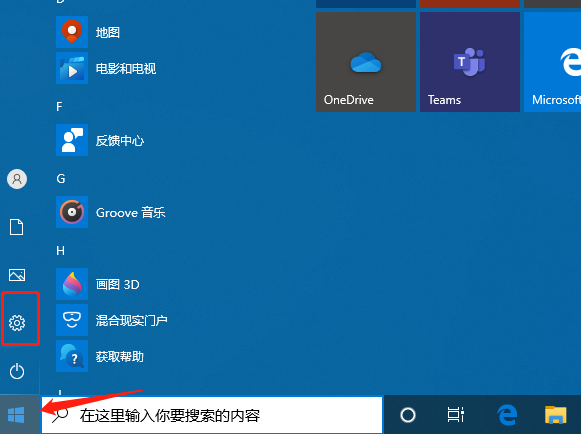Image resolution: width=581 pixels, height=434 pixels.
Task: Open the OneDrive tile
Action: pyautogui.click(x=366, y=62)
